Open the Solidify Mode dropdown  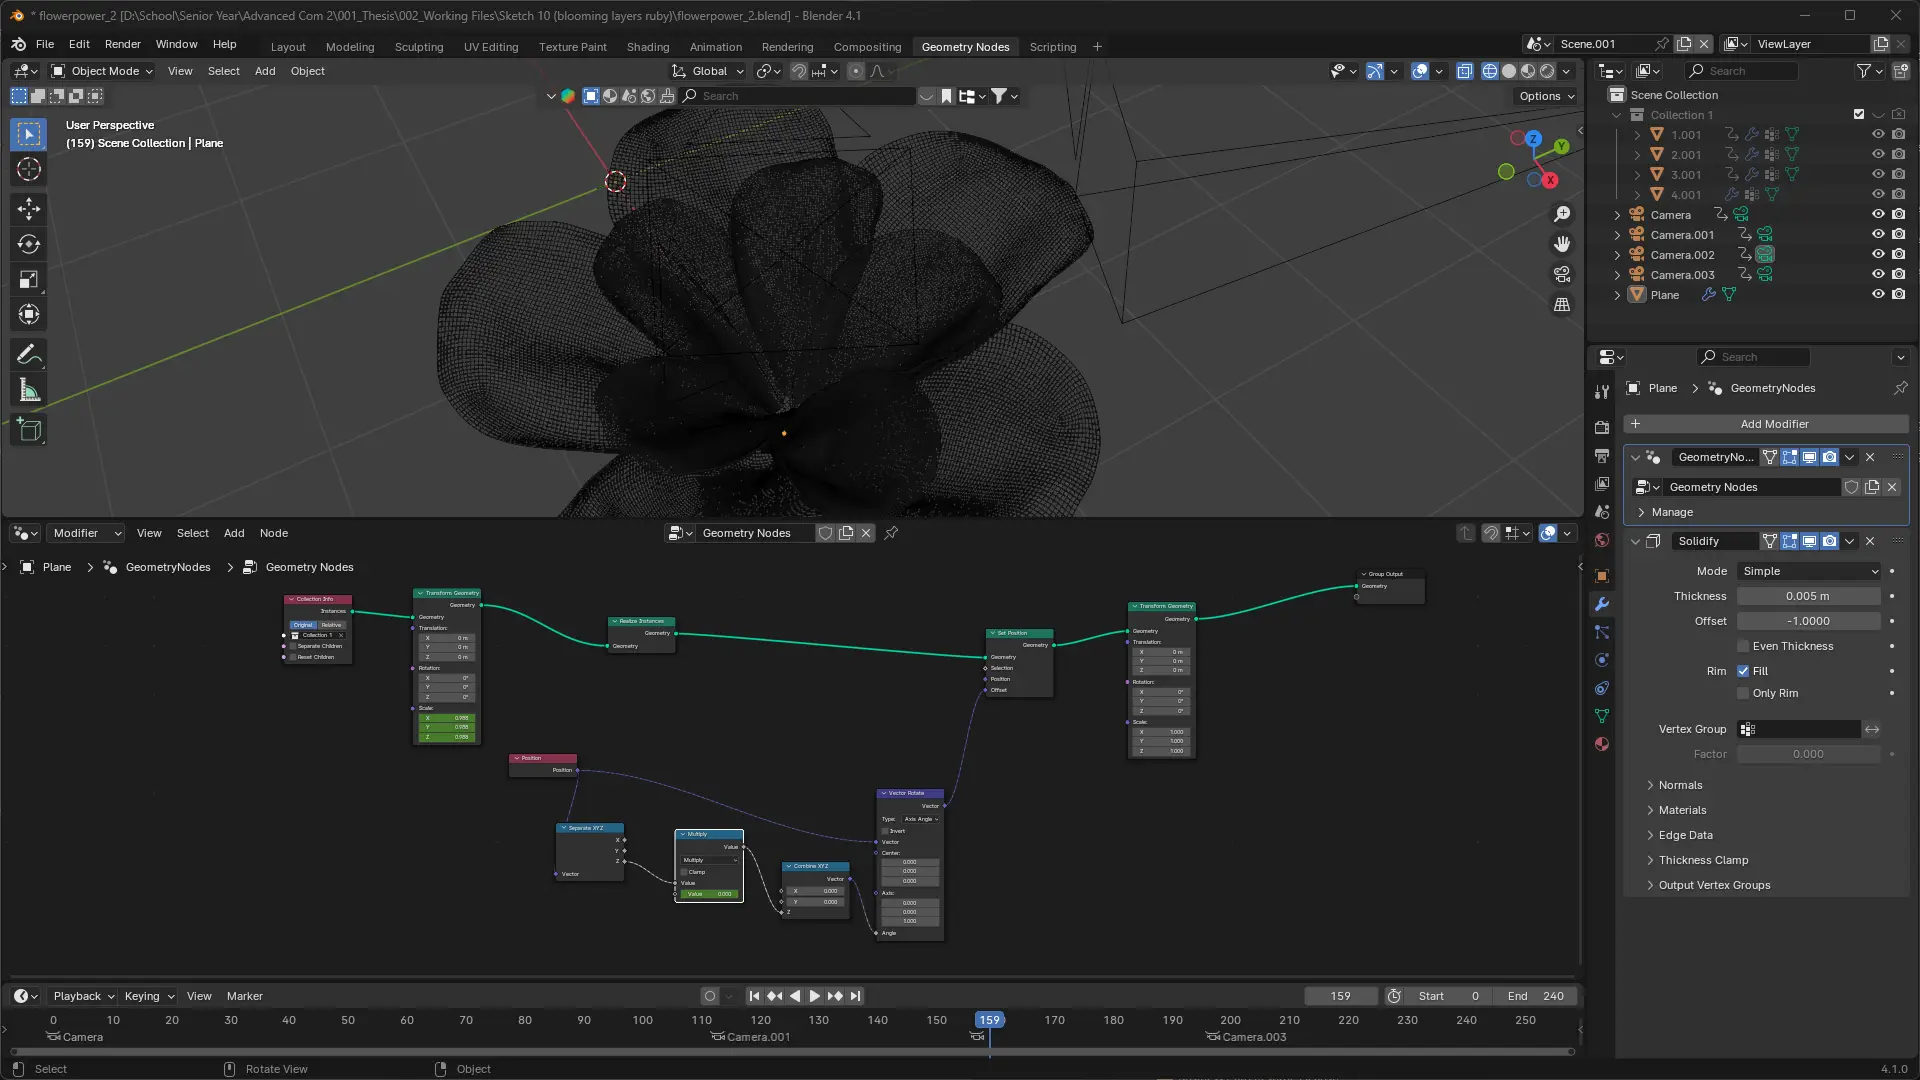click(1809, 571)
